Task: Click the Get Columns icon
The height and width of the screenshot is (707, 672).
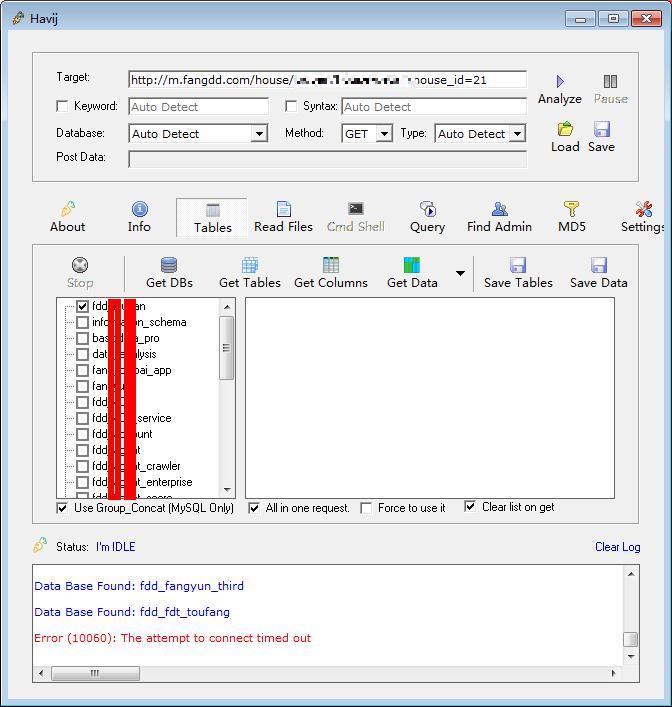Action: click(x=331, y=265)
